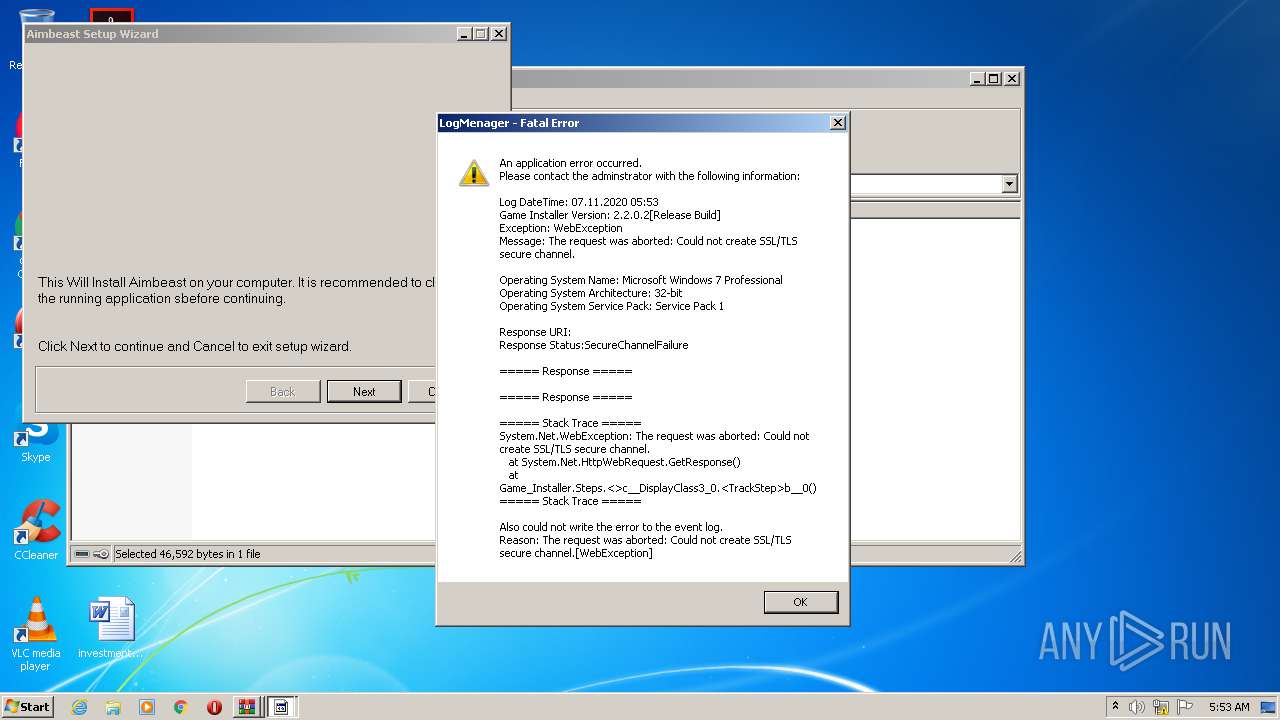
Task: Click Next in Aimbeast Setup Wizard
Action: coord(364,391)
